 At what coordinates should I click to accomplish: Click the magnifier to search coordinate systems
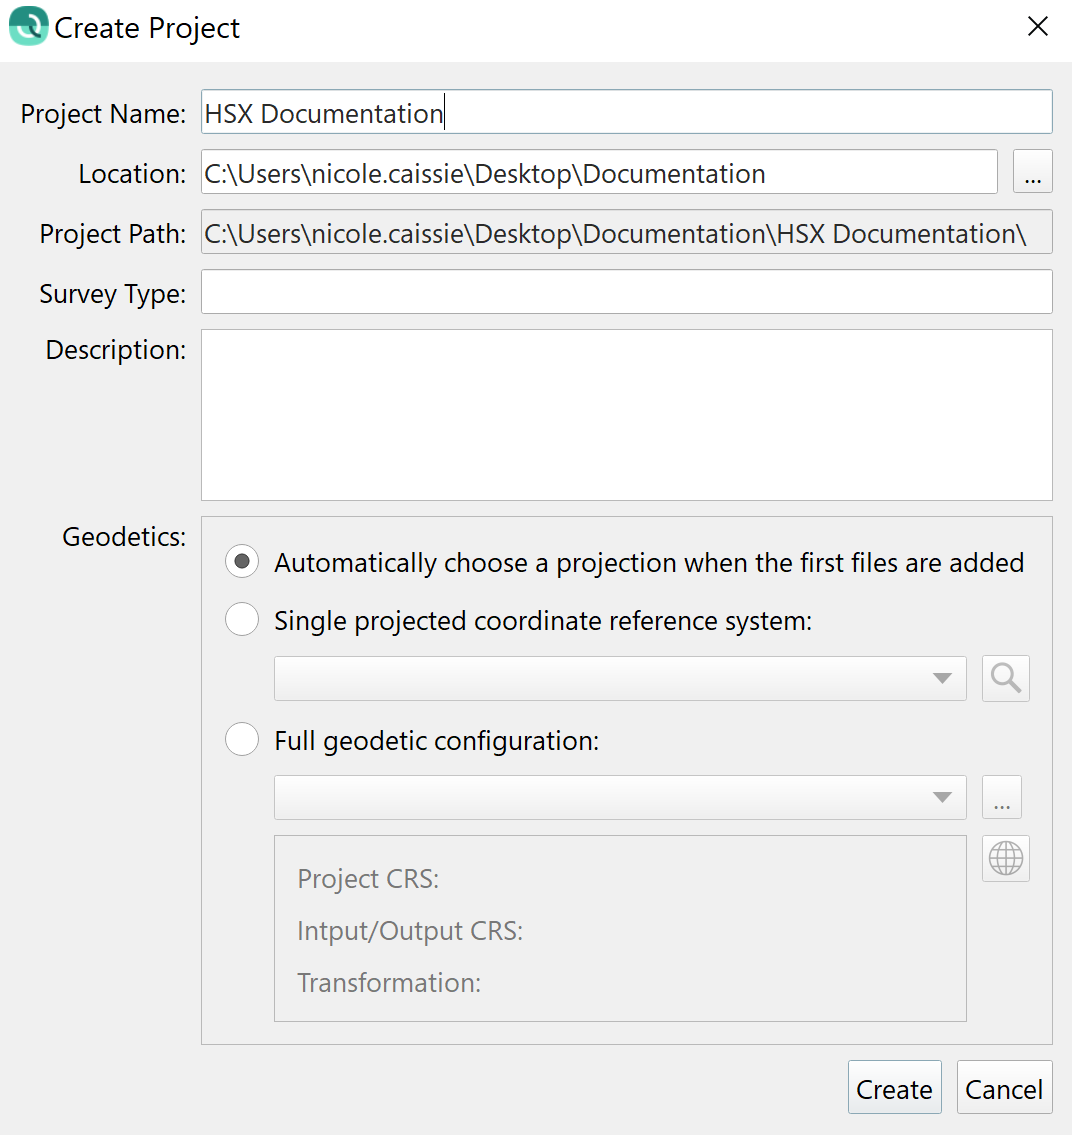coord(1005,678)
